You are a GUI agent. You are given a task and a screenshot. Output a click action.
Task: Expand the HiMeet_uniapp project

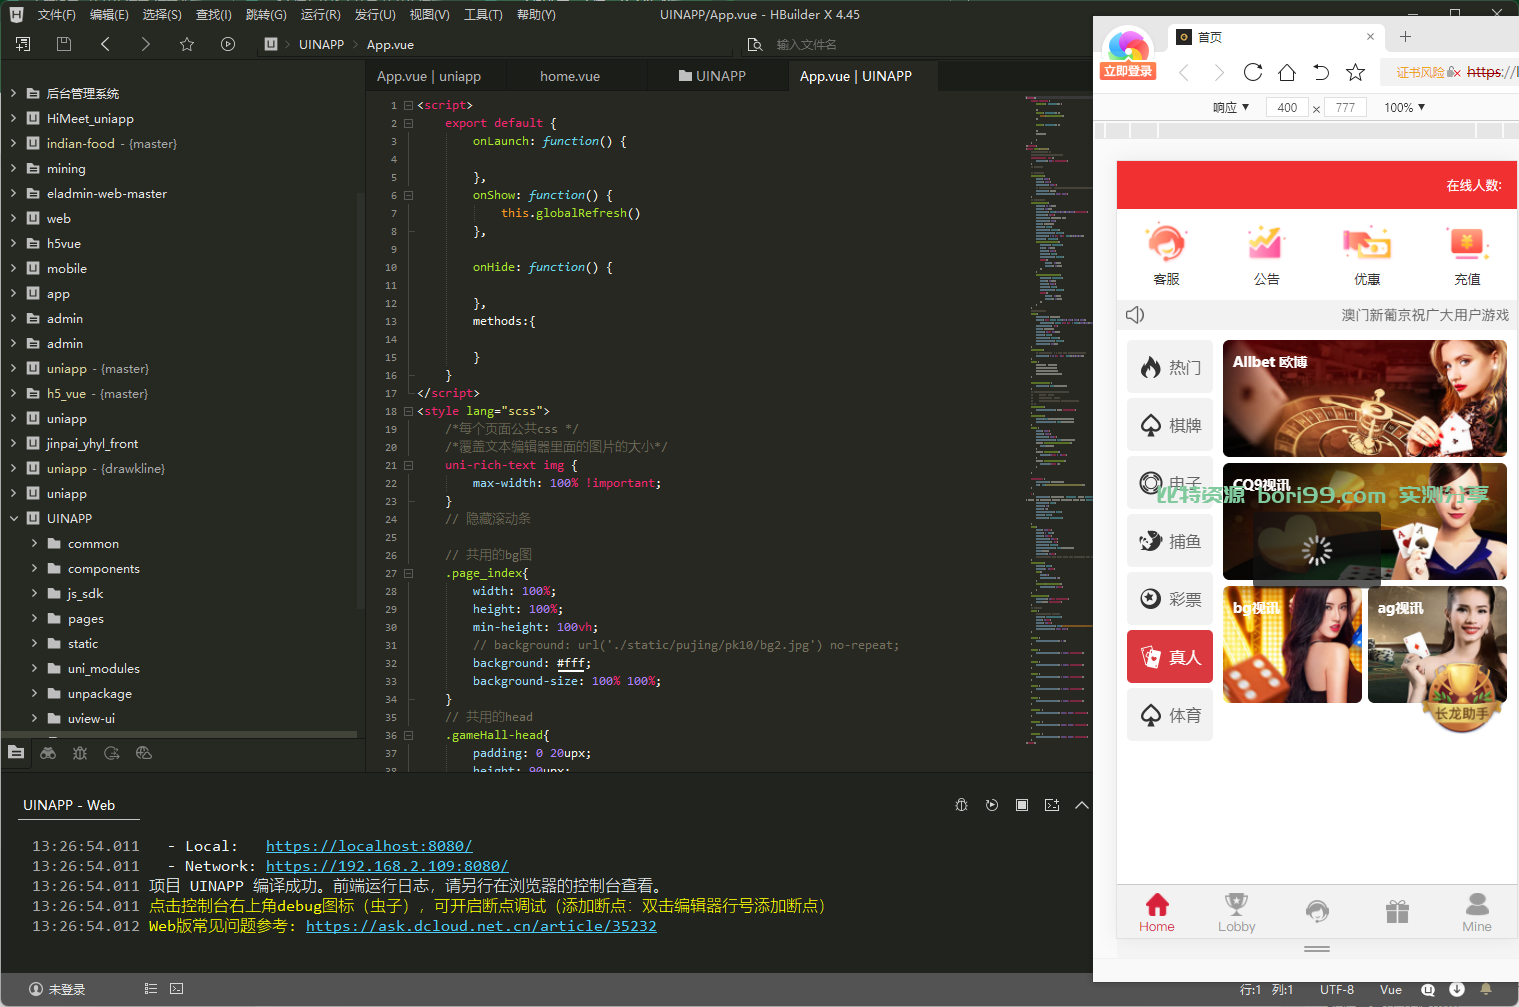point(13,118)
